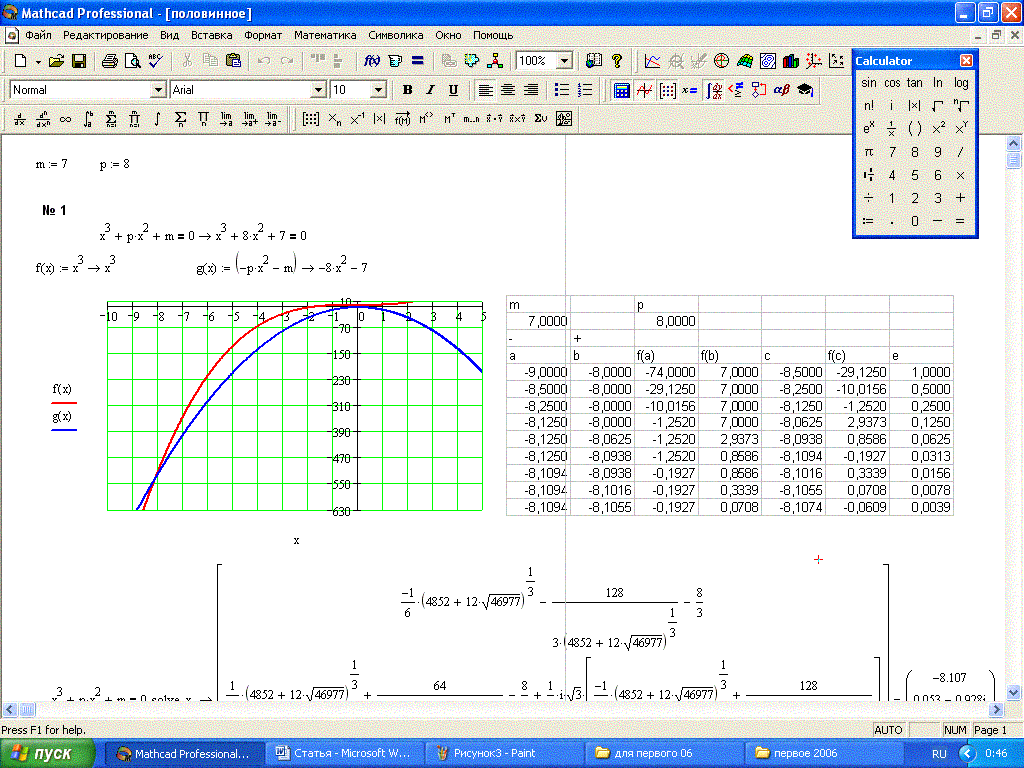The width and height of the screenshot is (1024, 768).
Task: Open the Arial font dropdown
Action: [x=319, y=90]
